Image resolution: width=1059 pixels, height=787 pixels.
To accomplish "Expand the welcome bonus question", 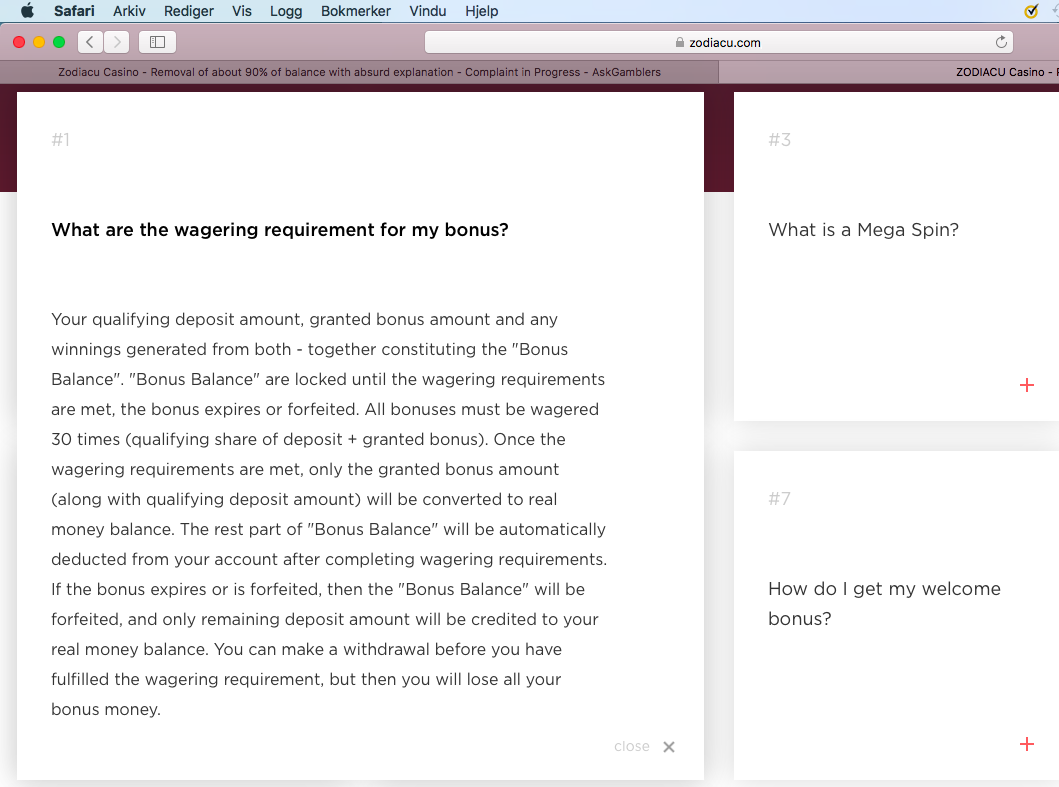I will [1027, 744].
